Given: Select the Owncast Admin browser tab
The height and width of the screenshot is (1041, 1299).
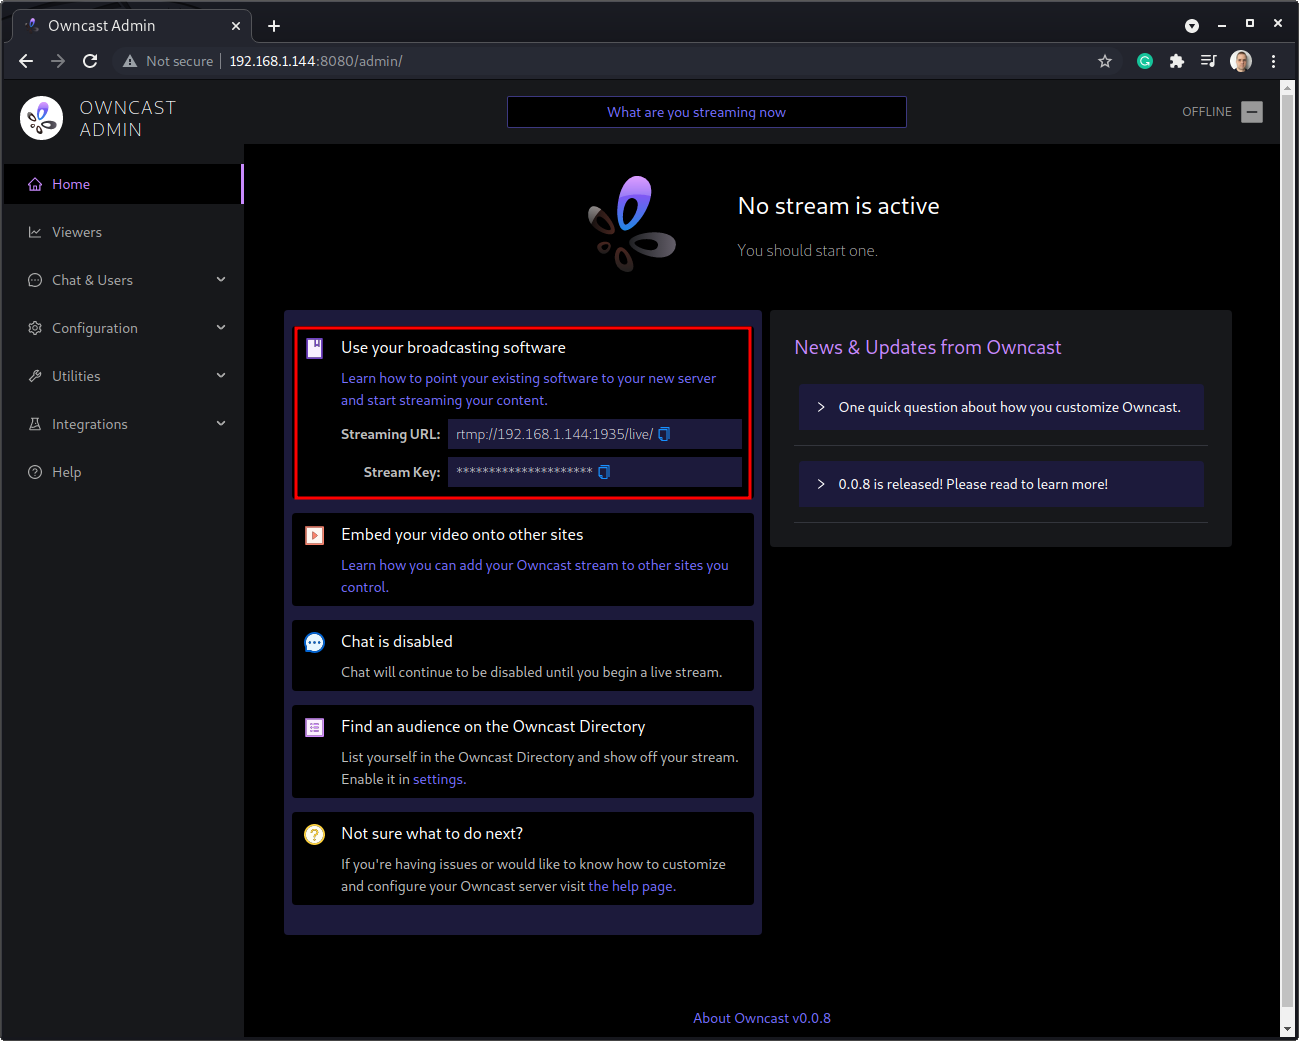Looking at the screenshot, I should (132, 26).
